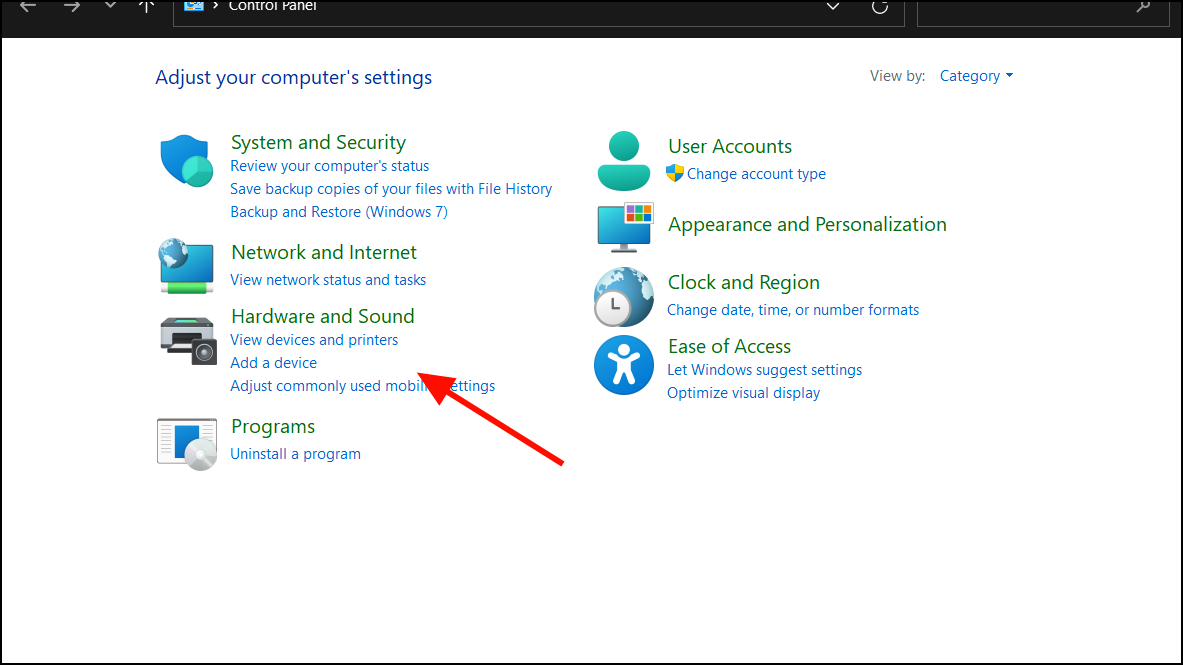Click the UAC shield beside Change account type

coord(674,174)
